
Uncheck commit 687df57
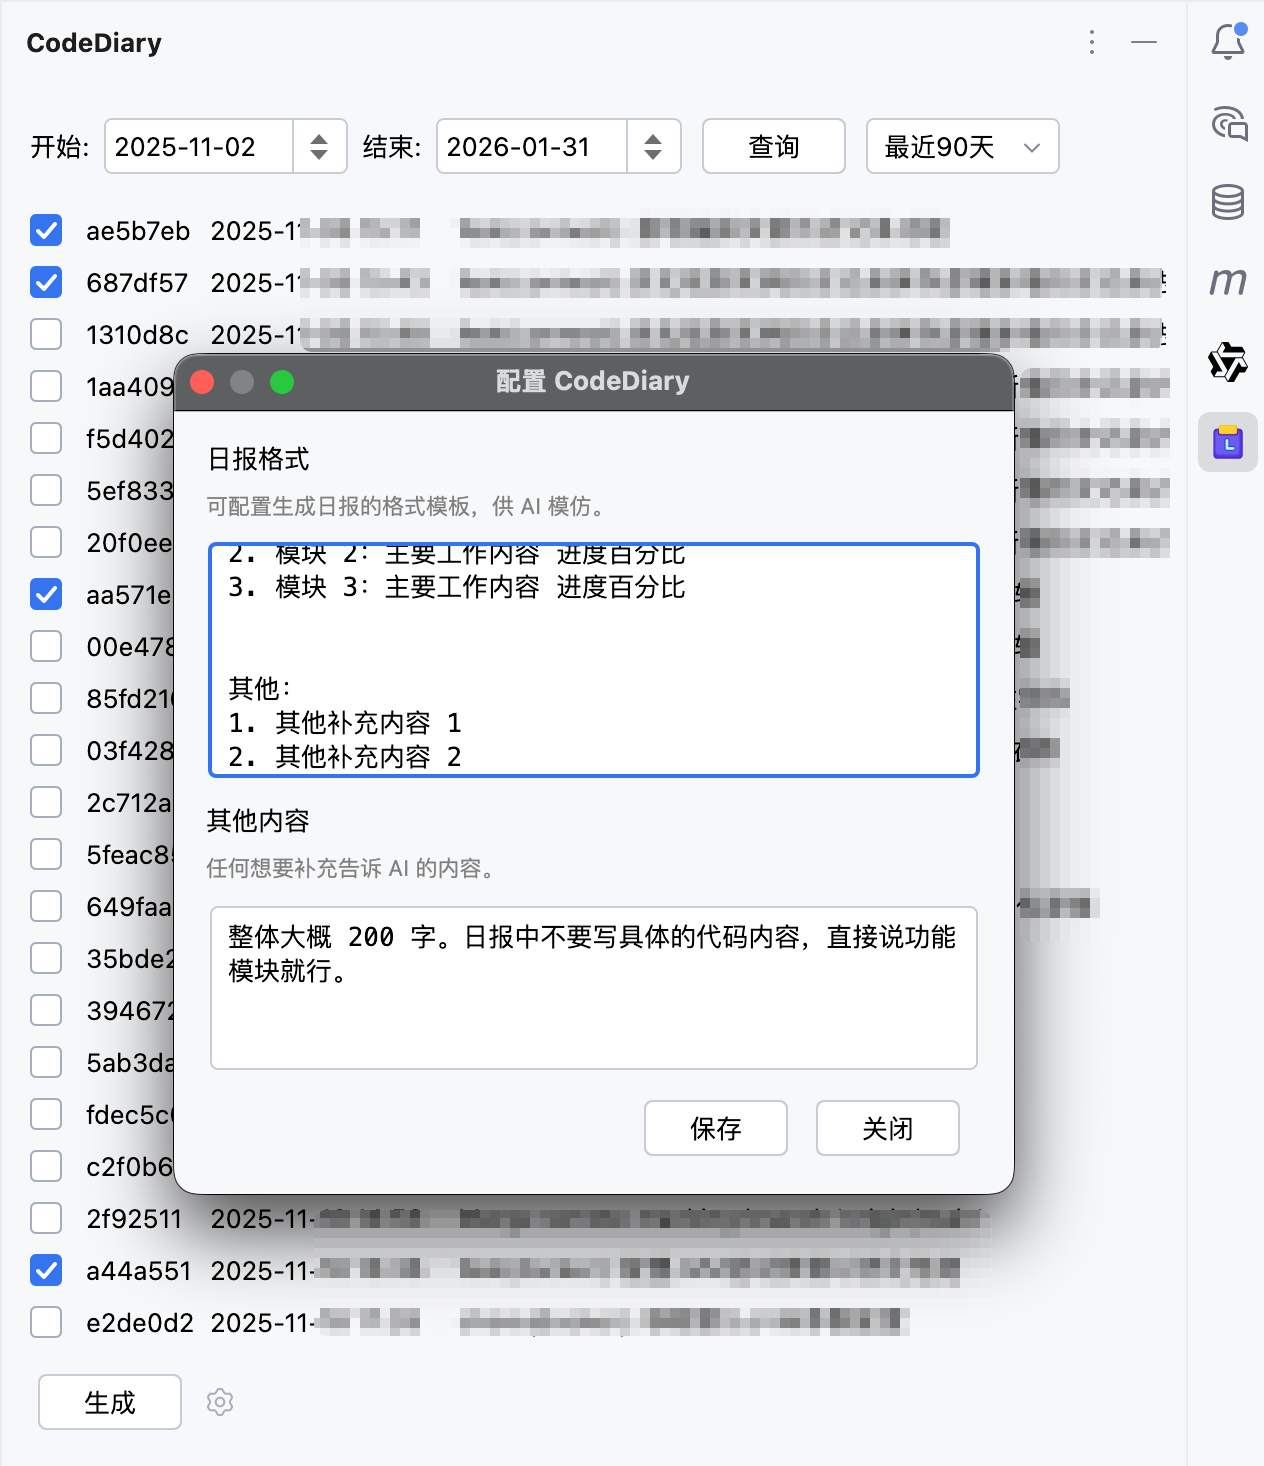46,282
